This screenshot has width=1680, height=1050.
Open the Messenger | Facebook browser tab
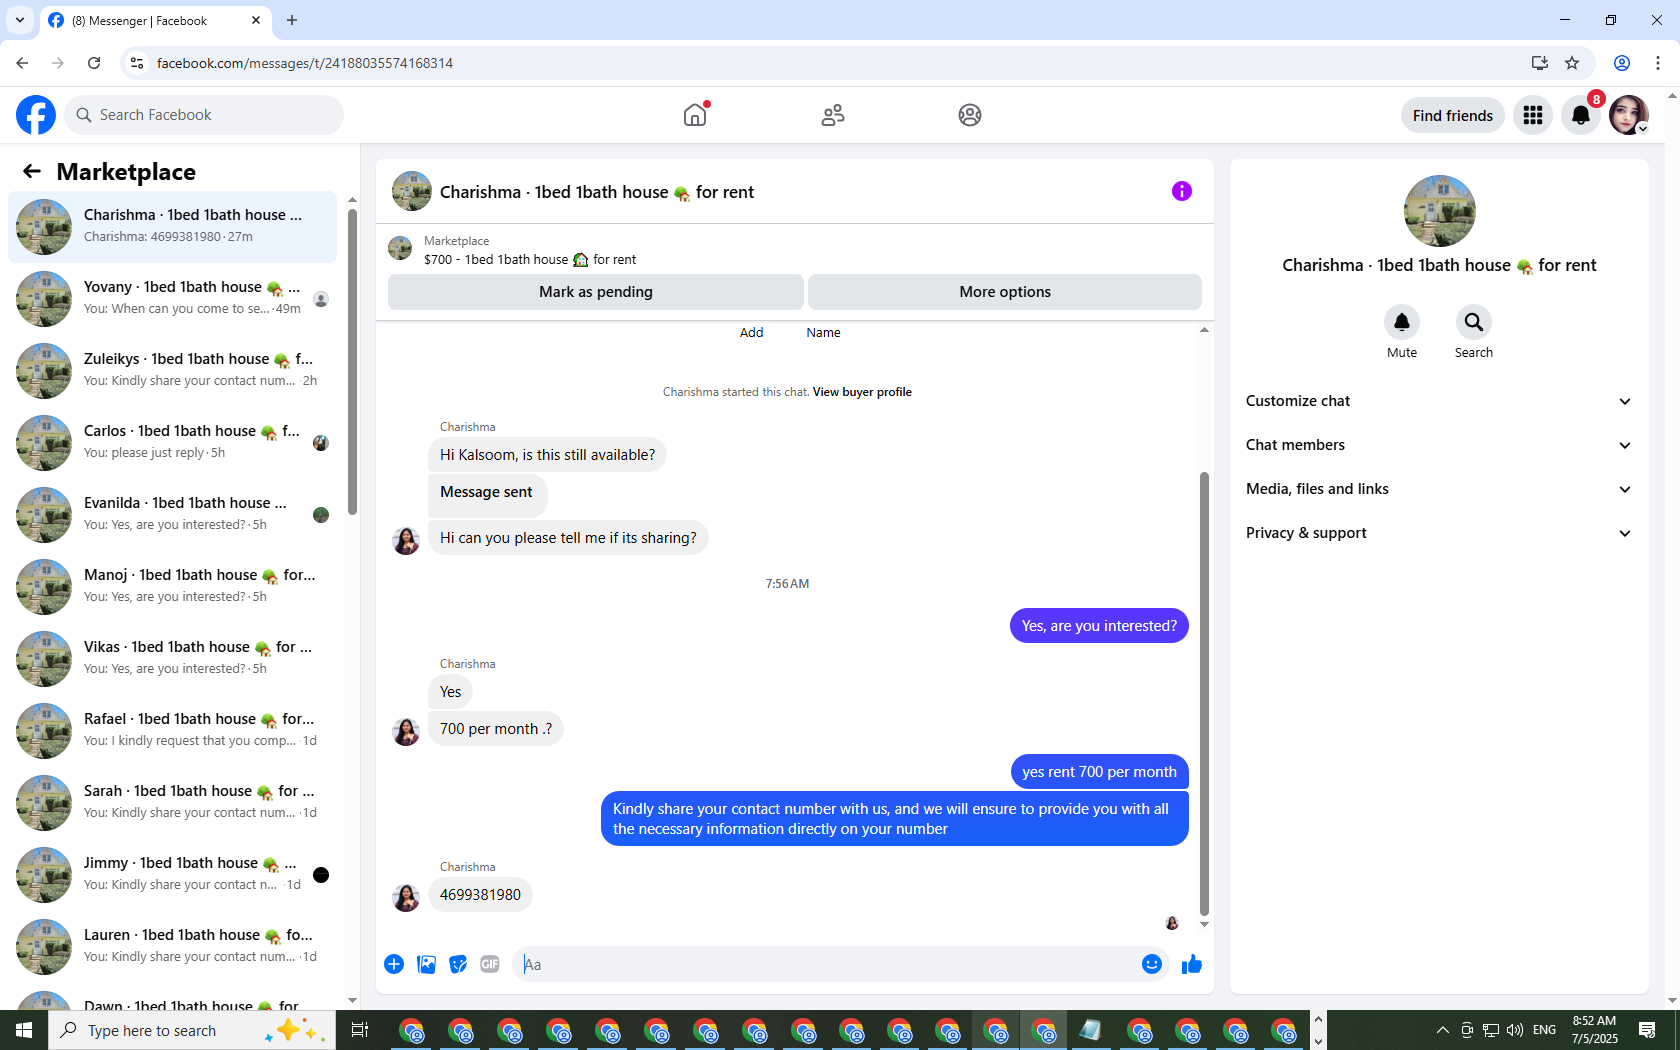pos(156,20)
